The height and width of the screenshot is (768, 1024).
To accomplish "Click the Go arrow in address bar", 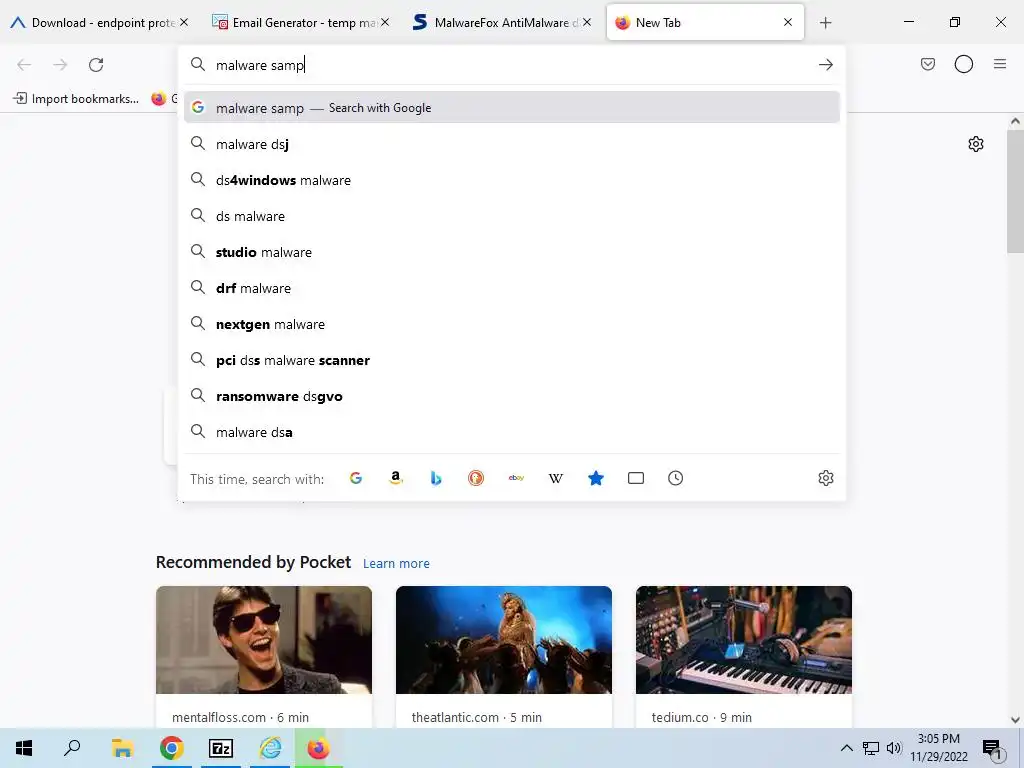I will [x=825, y=65].
